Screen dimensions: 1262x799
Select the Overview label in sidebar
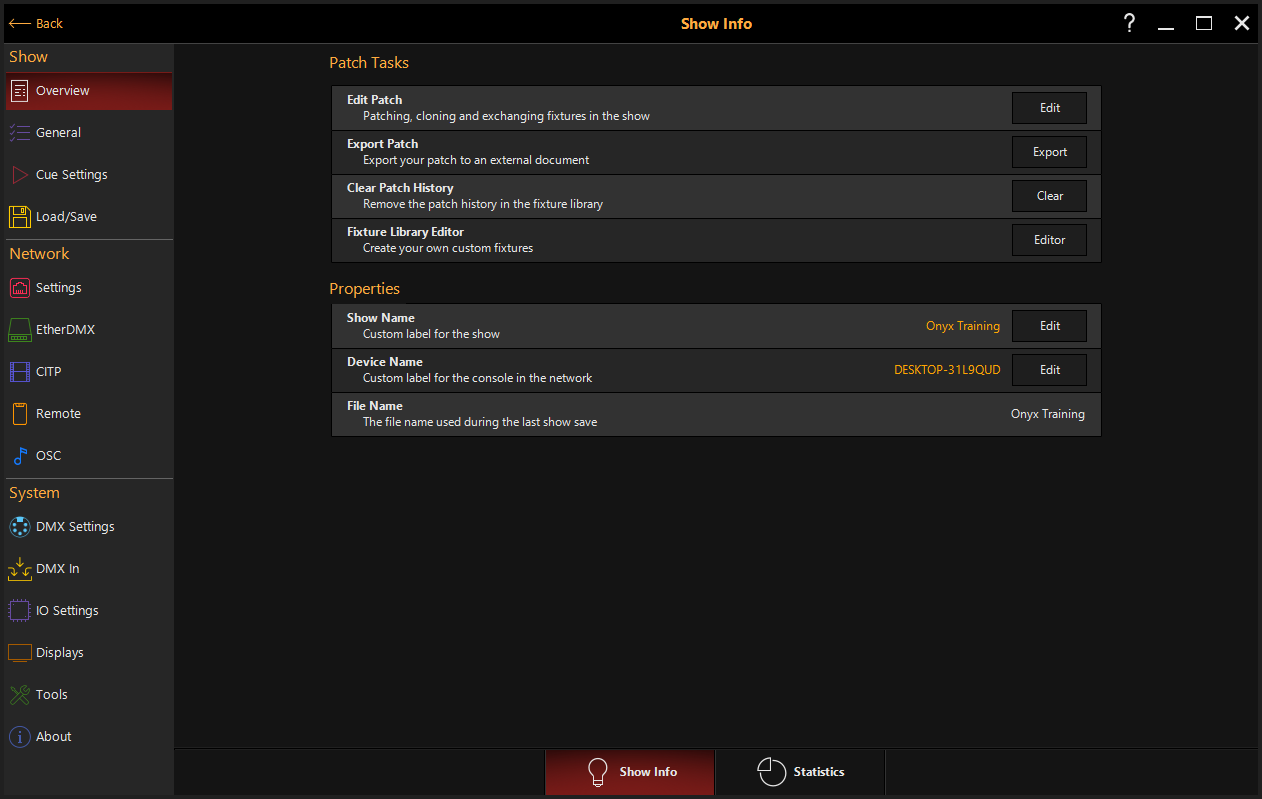63,91
